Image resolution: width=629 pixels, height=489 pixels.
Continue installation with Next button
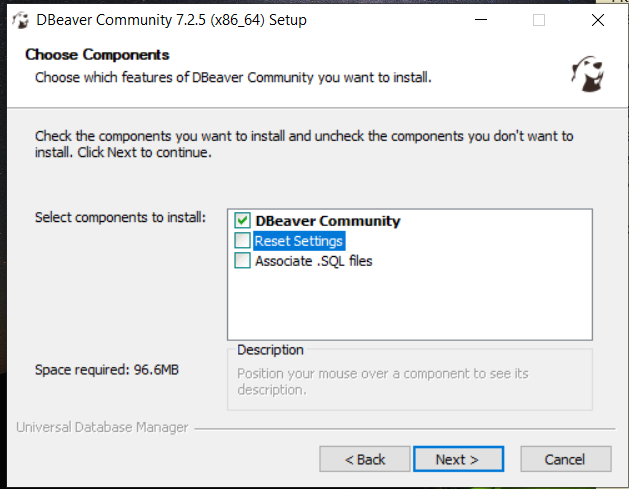[458, 459]
